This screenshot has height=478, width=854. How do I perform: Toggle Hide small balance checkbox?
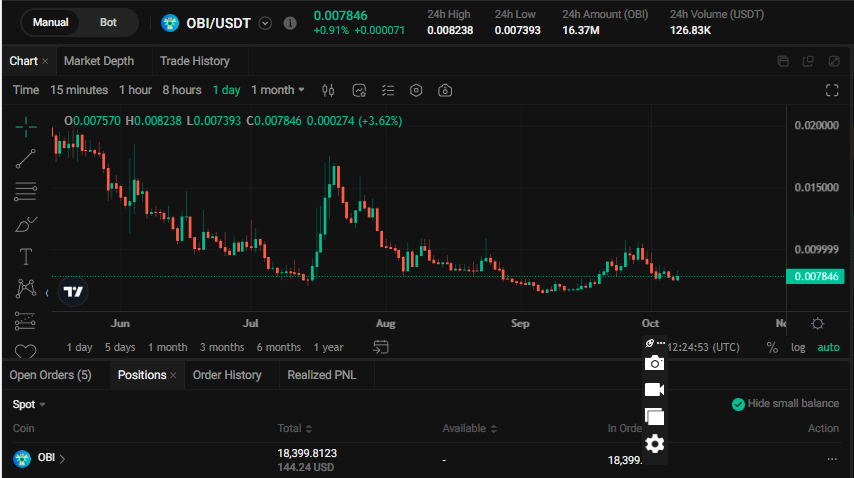click(738, 404)
